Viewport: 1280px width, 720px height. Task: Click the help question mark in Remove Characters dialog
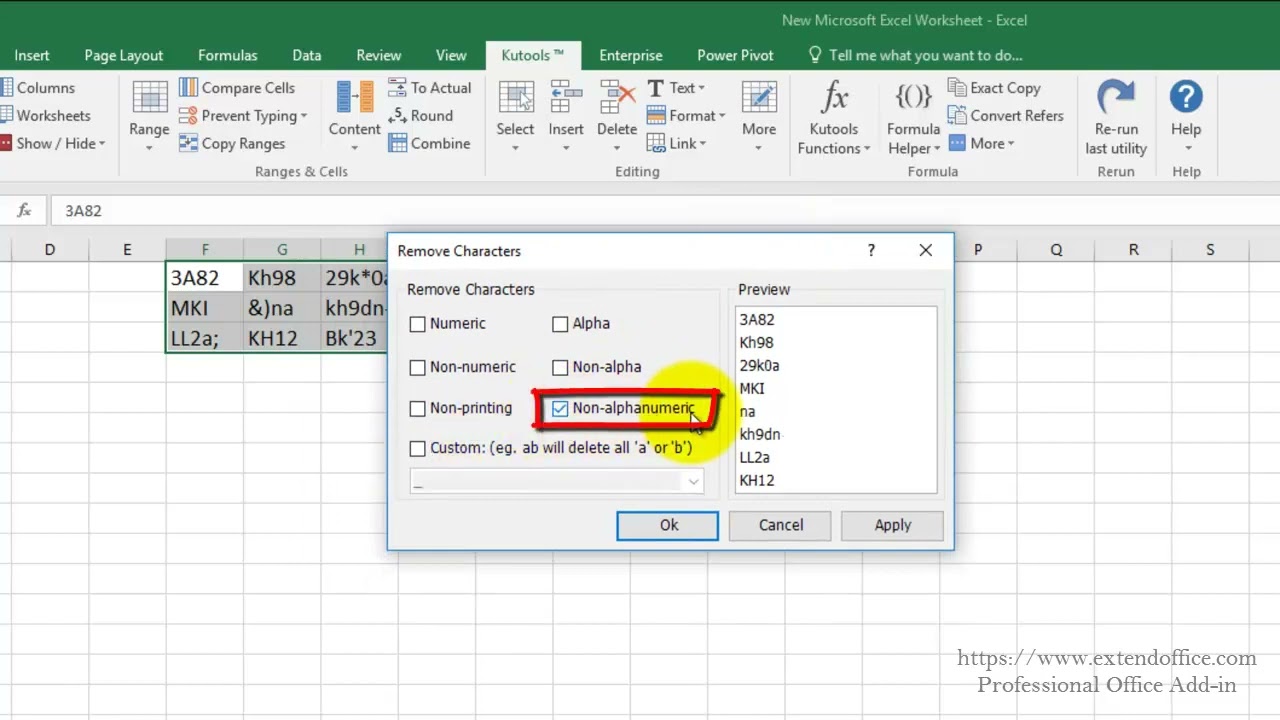(x=871, y=250)
